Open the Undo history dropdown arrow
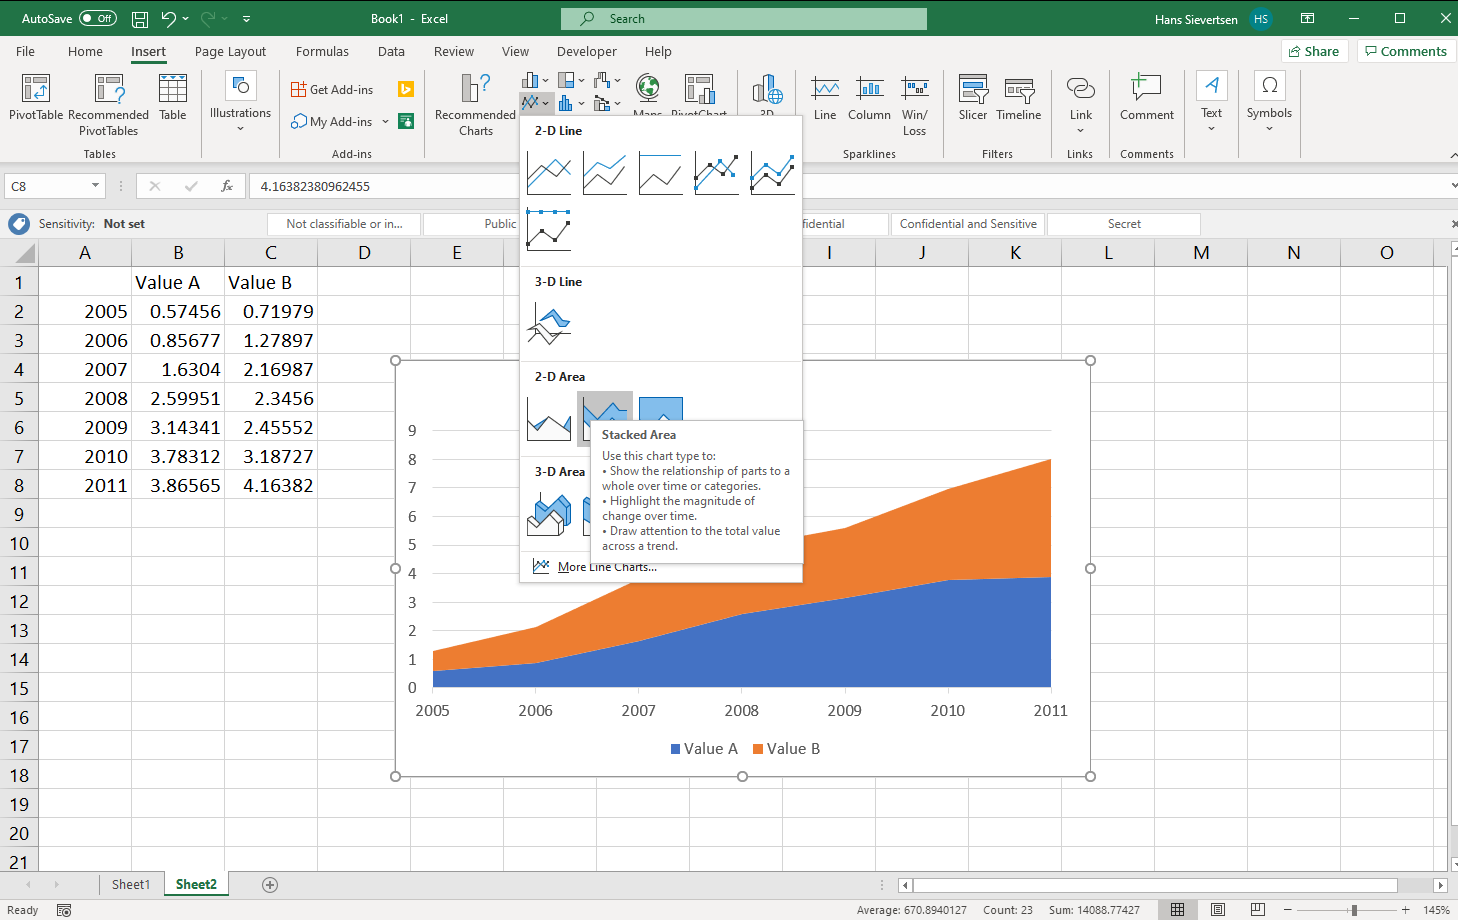Viewport: 1458px width, 920px height. (x=186, y=19)
